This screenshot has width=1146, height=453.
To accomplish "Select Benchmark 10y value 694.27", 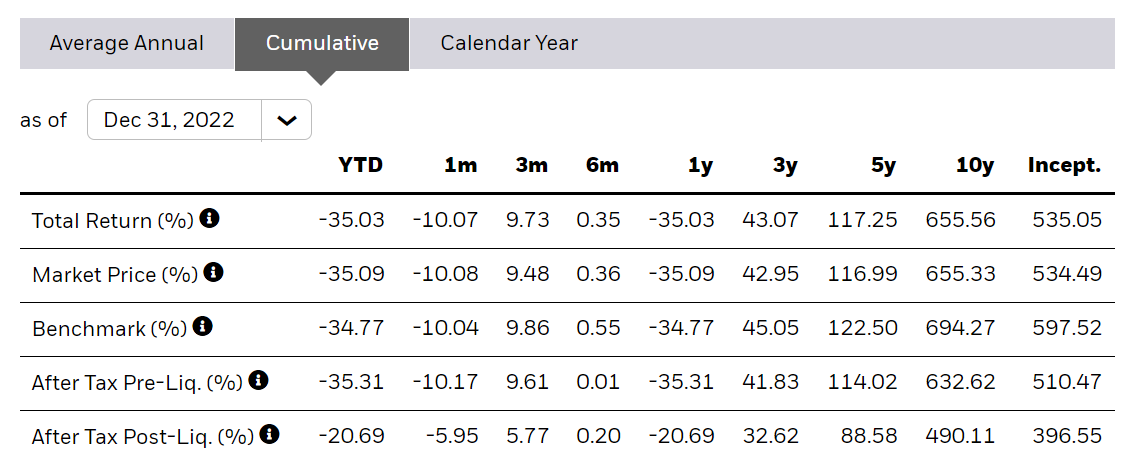I will click(960, 327).
